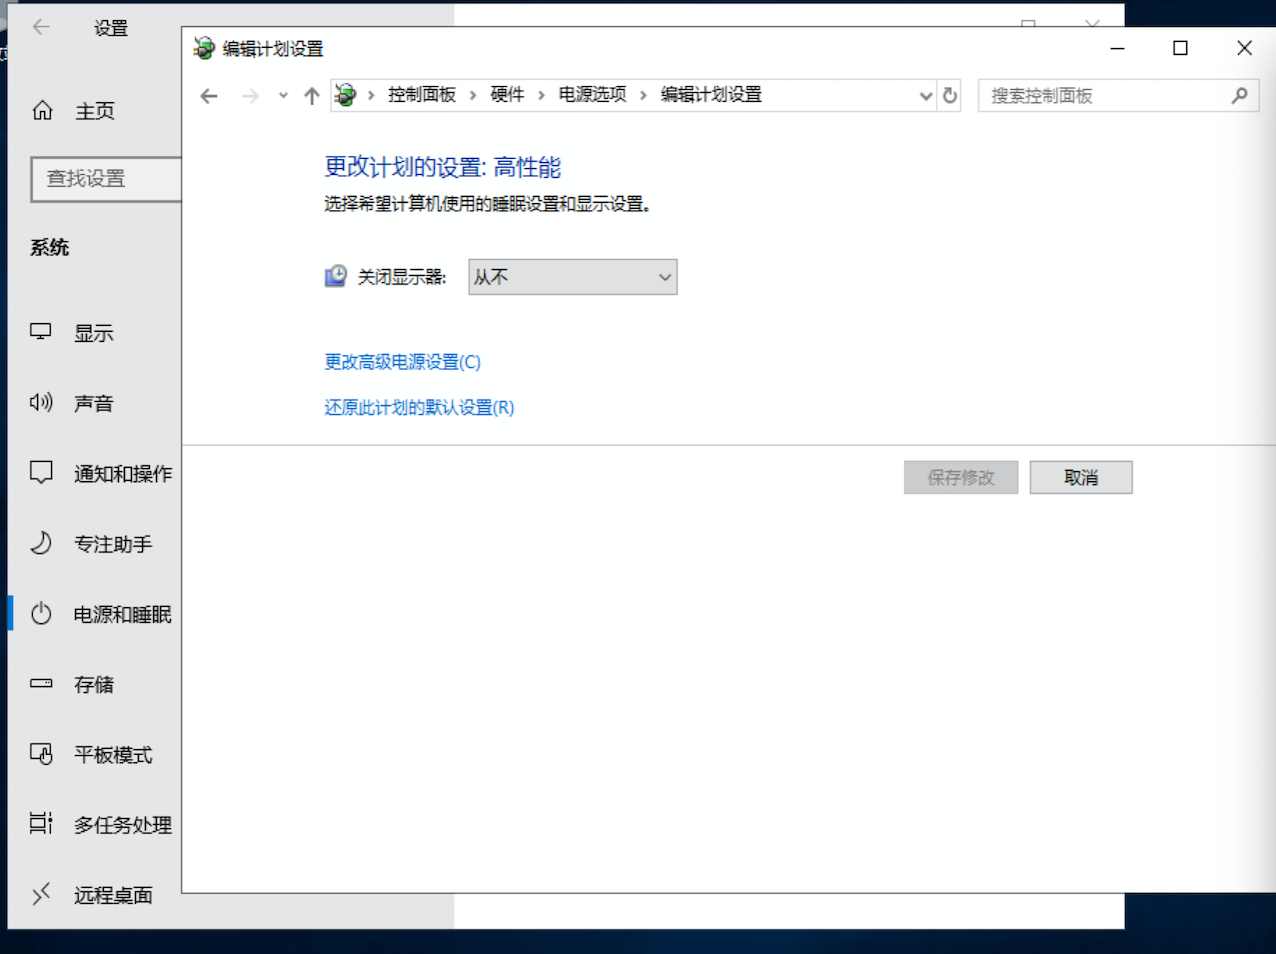This screenshot has width=1276, height=954.
Task: Click the 通知和操作 speech bubble icon
Action: (x=41, y=472)
